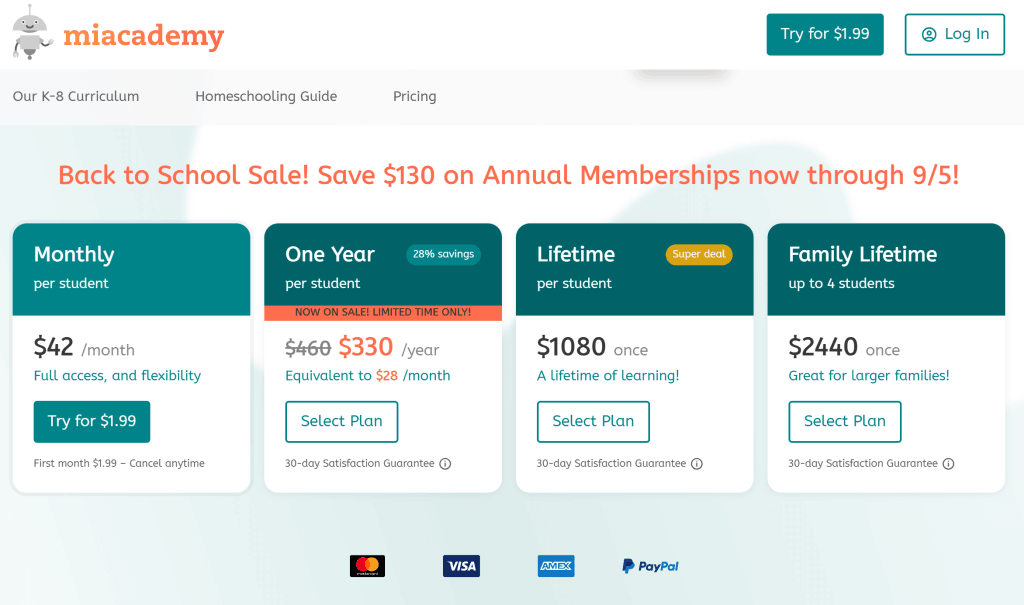Open Our K-8 Curriculum menu
This screenshot has width=1024, height=605.
click(76, 97)
